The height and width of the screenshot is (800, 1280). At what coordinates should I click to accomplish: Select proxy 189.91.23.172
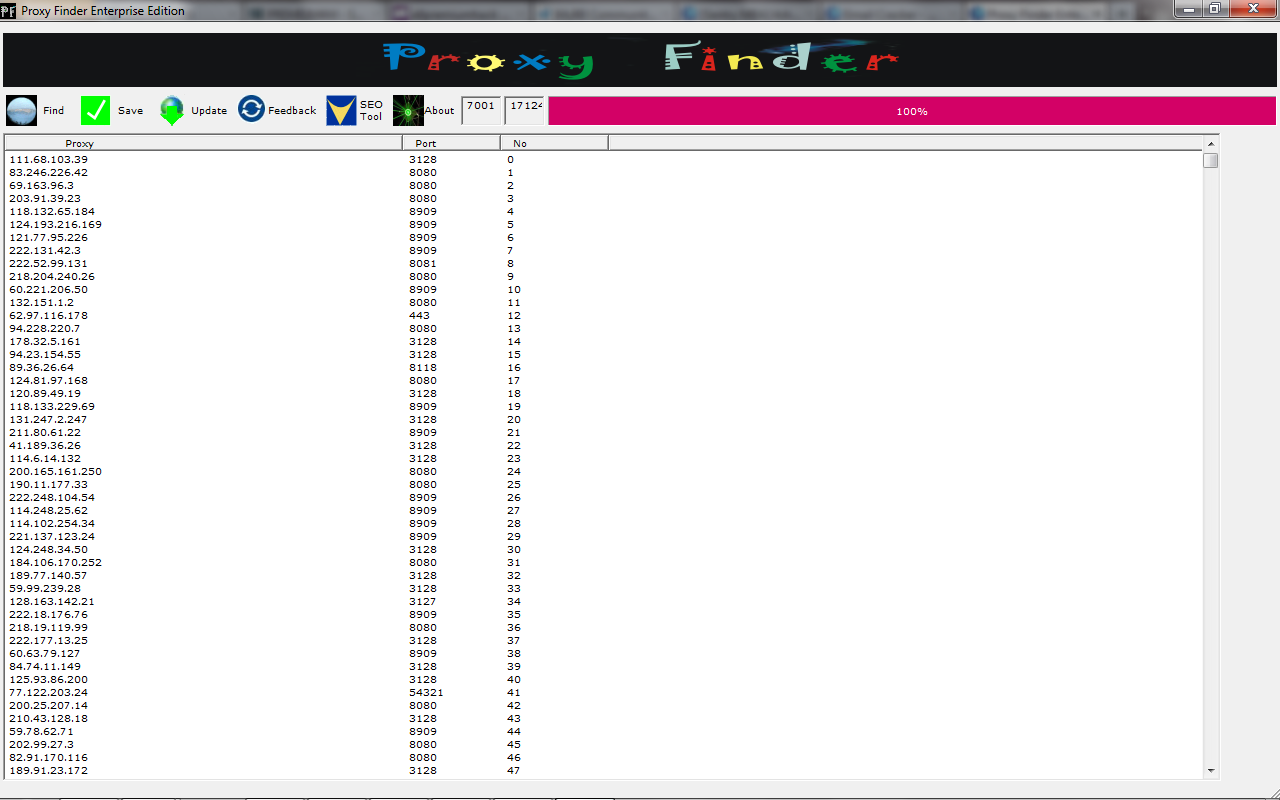[49, 770]
